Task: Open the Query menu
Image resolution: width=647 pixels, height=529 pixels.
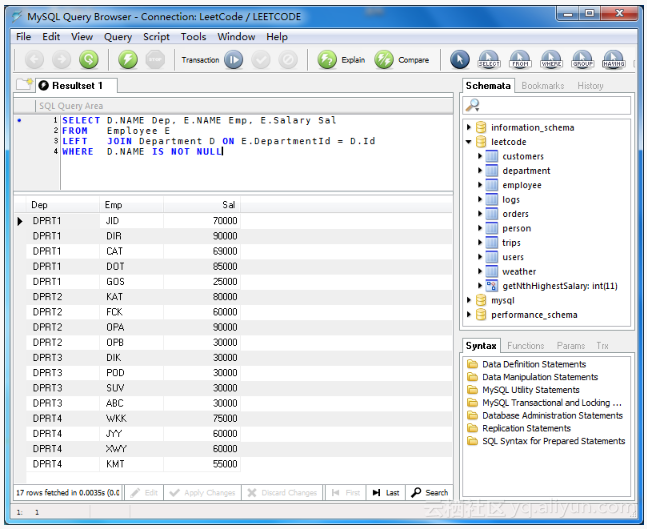Action: click(118, 37)
